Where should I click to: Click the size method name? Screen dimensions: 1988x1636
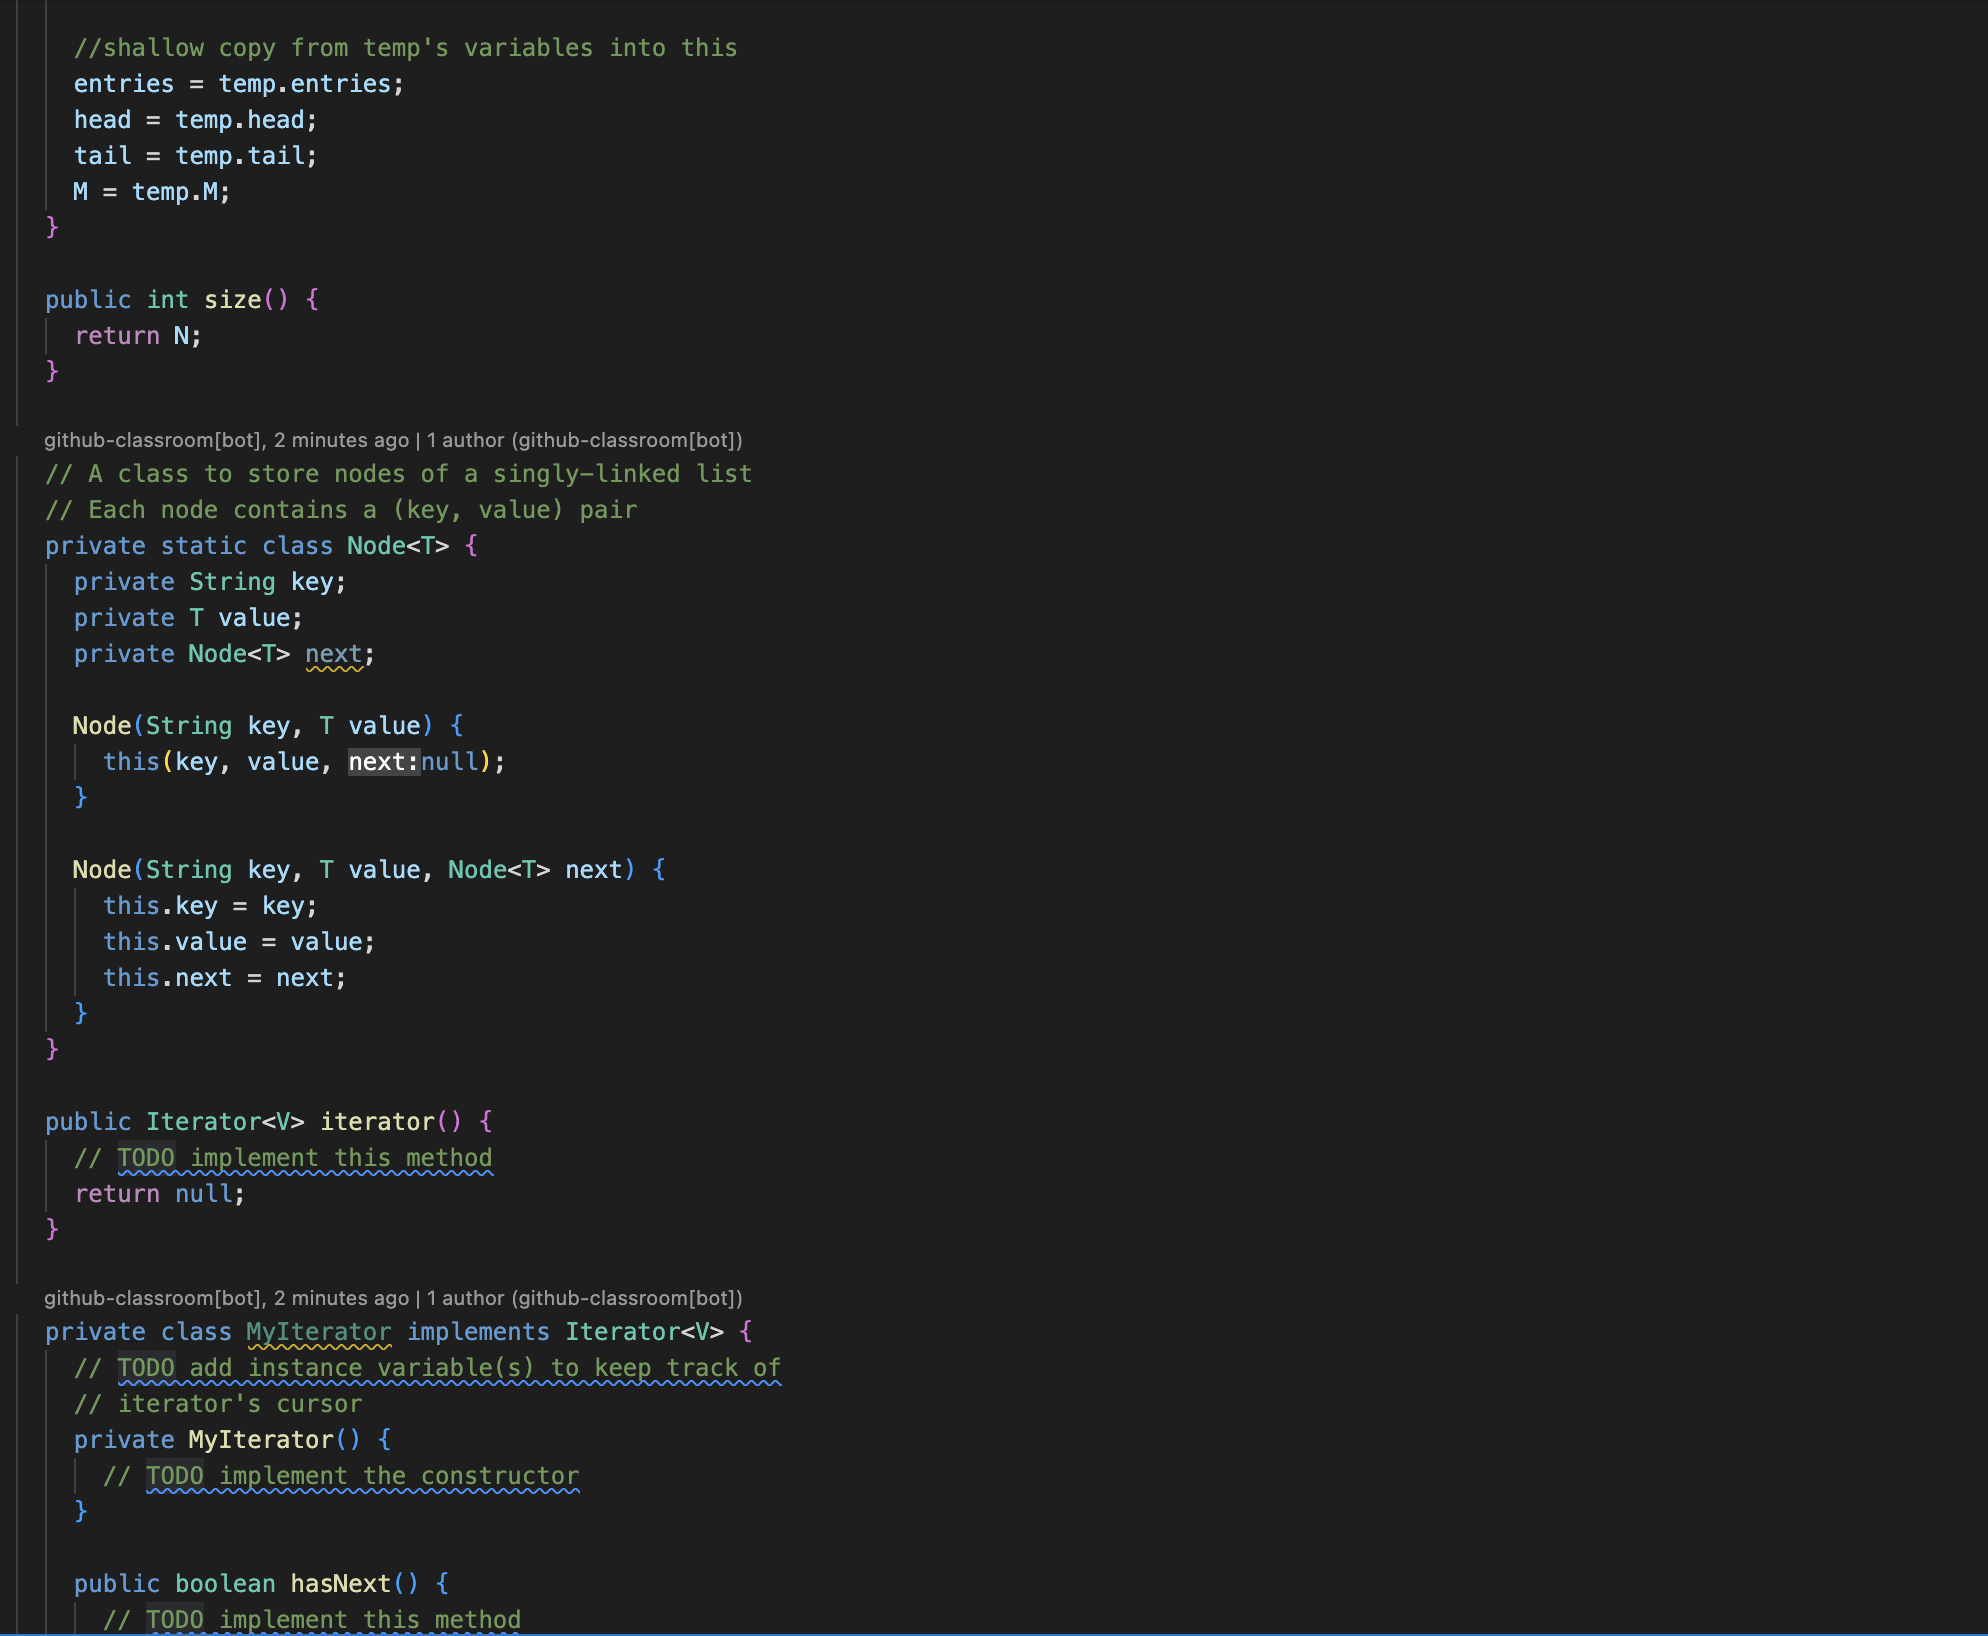click(x=232, y=300)
